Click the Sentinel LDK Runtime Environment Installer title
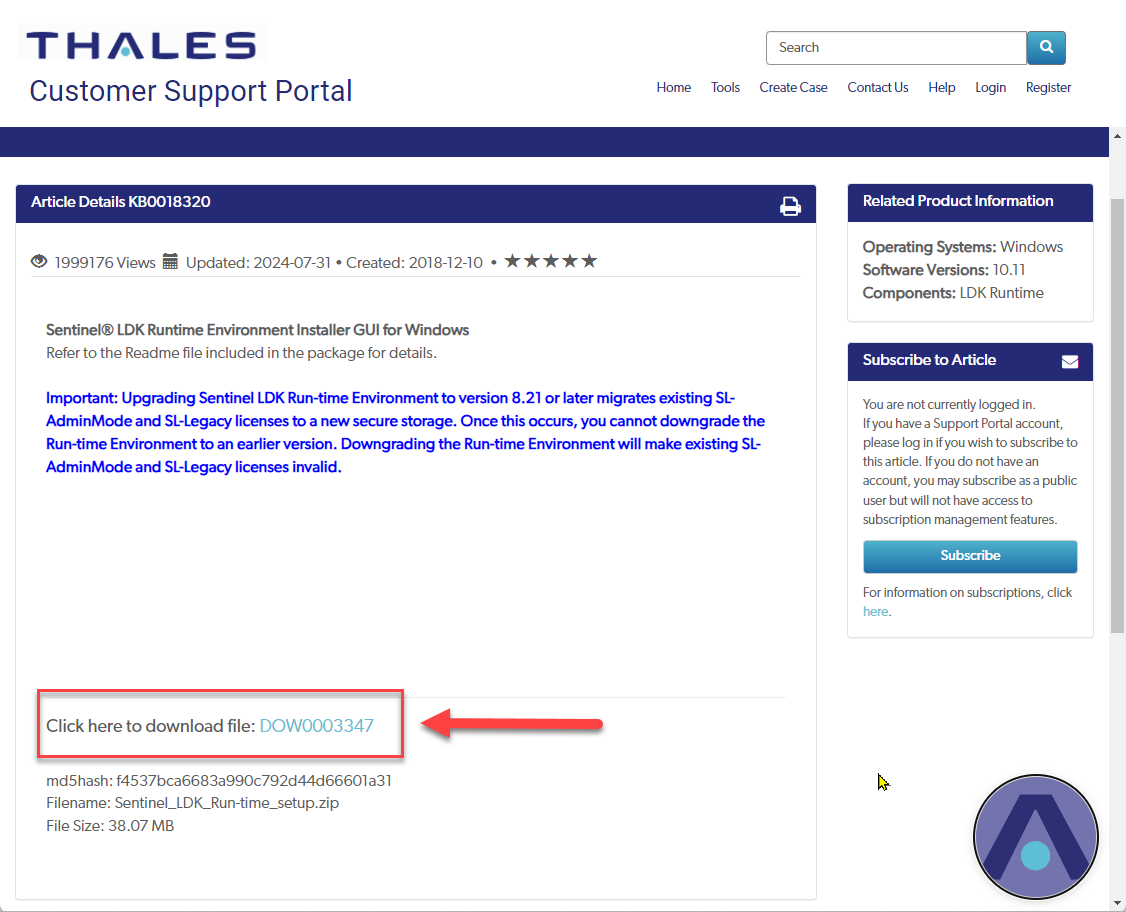The image size is (1126, 912). [257, 330]
